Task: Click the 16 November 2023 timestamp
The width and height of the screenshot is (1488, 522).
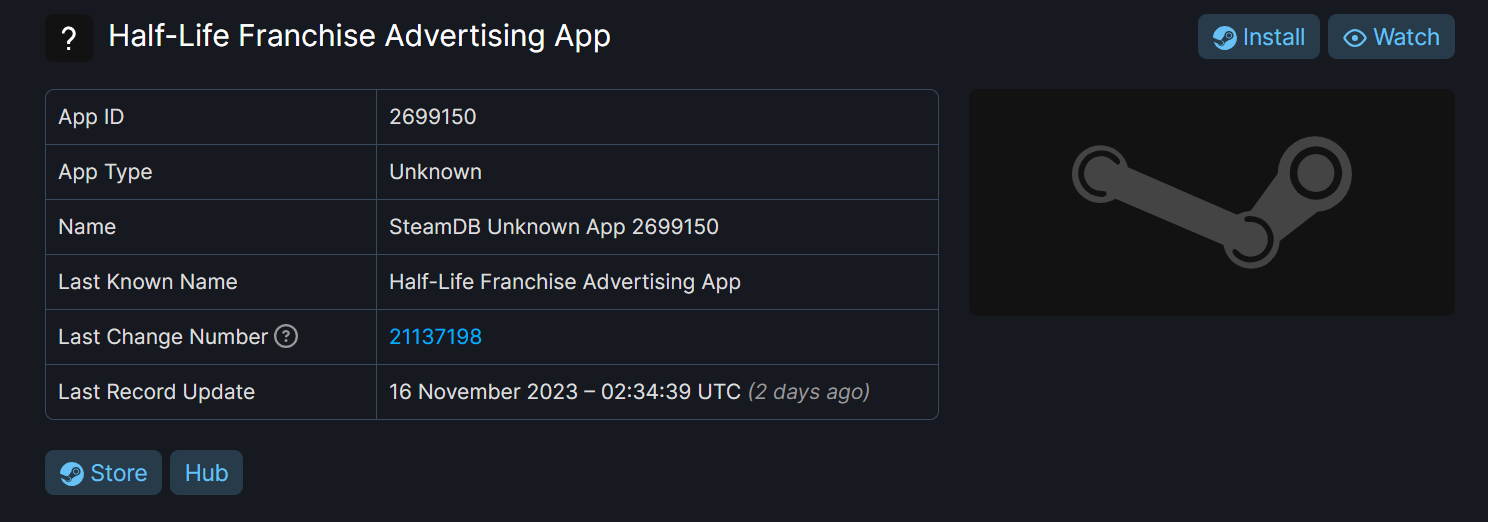Action: click(x=564, y=392)
